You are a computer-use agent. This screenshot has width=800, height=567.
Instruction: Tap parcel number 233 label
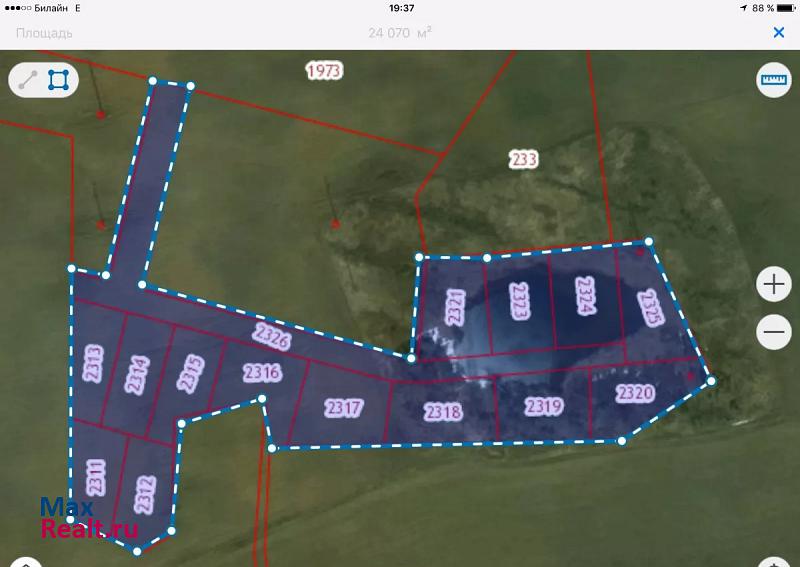[523, 159]
